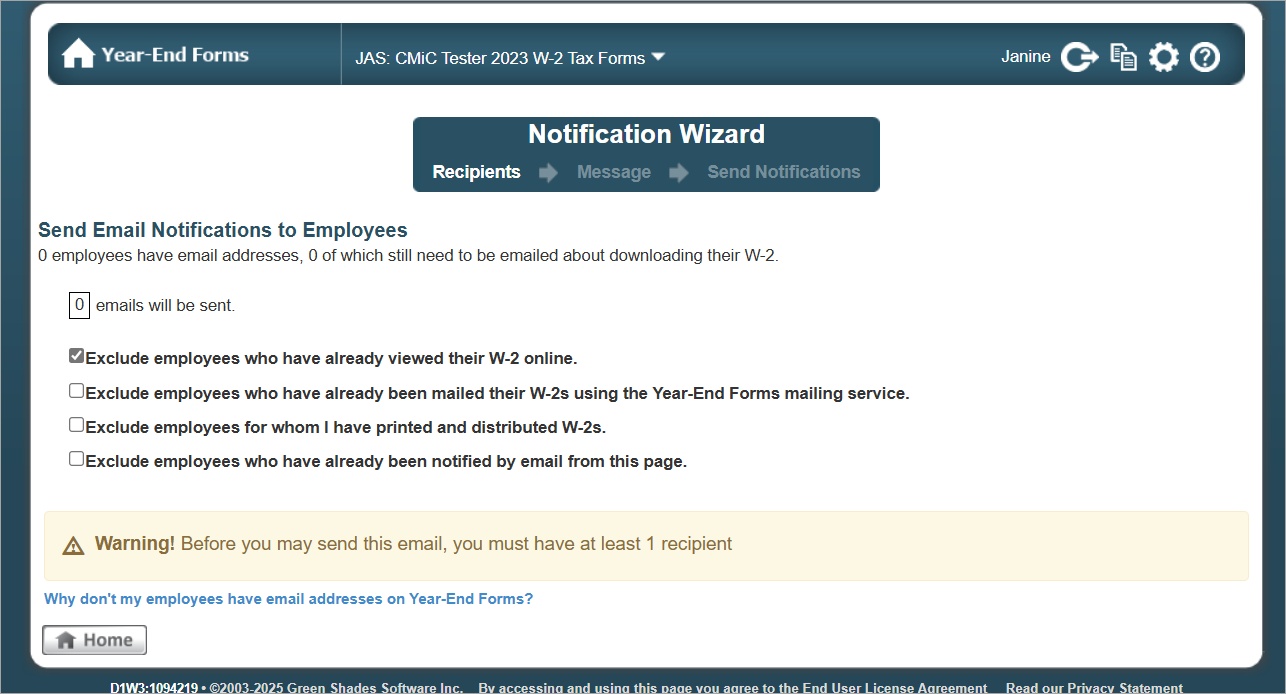Viewport: 1286px width, 694px height.
Task: Expand the JAS: CMiC Tester 2023 W-2 dropdown
Action: click(510, 58)
